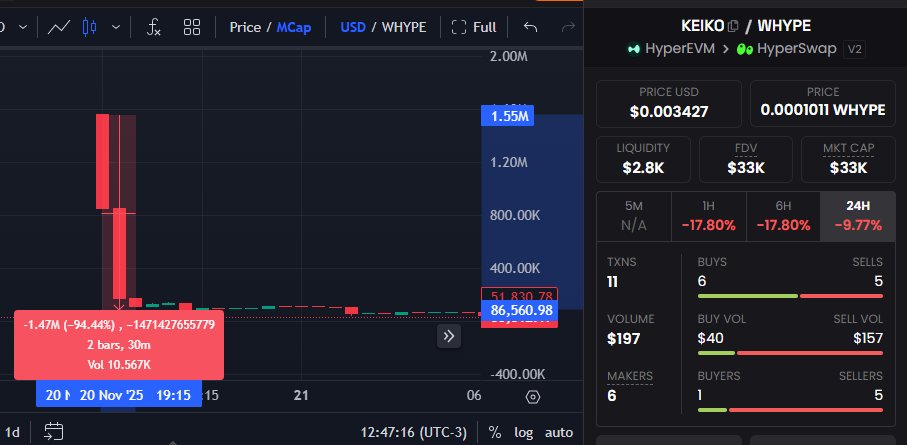Select the 1H timeframe tab
Image resolution: width=907 pixels, height=445 pixels.
(x=709, y=215)
